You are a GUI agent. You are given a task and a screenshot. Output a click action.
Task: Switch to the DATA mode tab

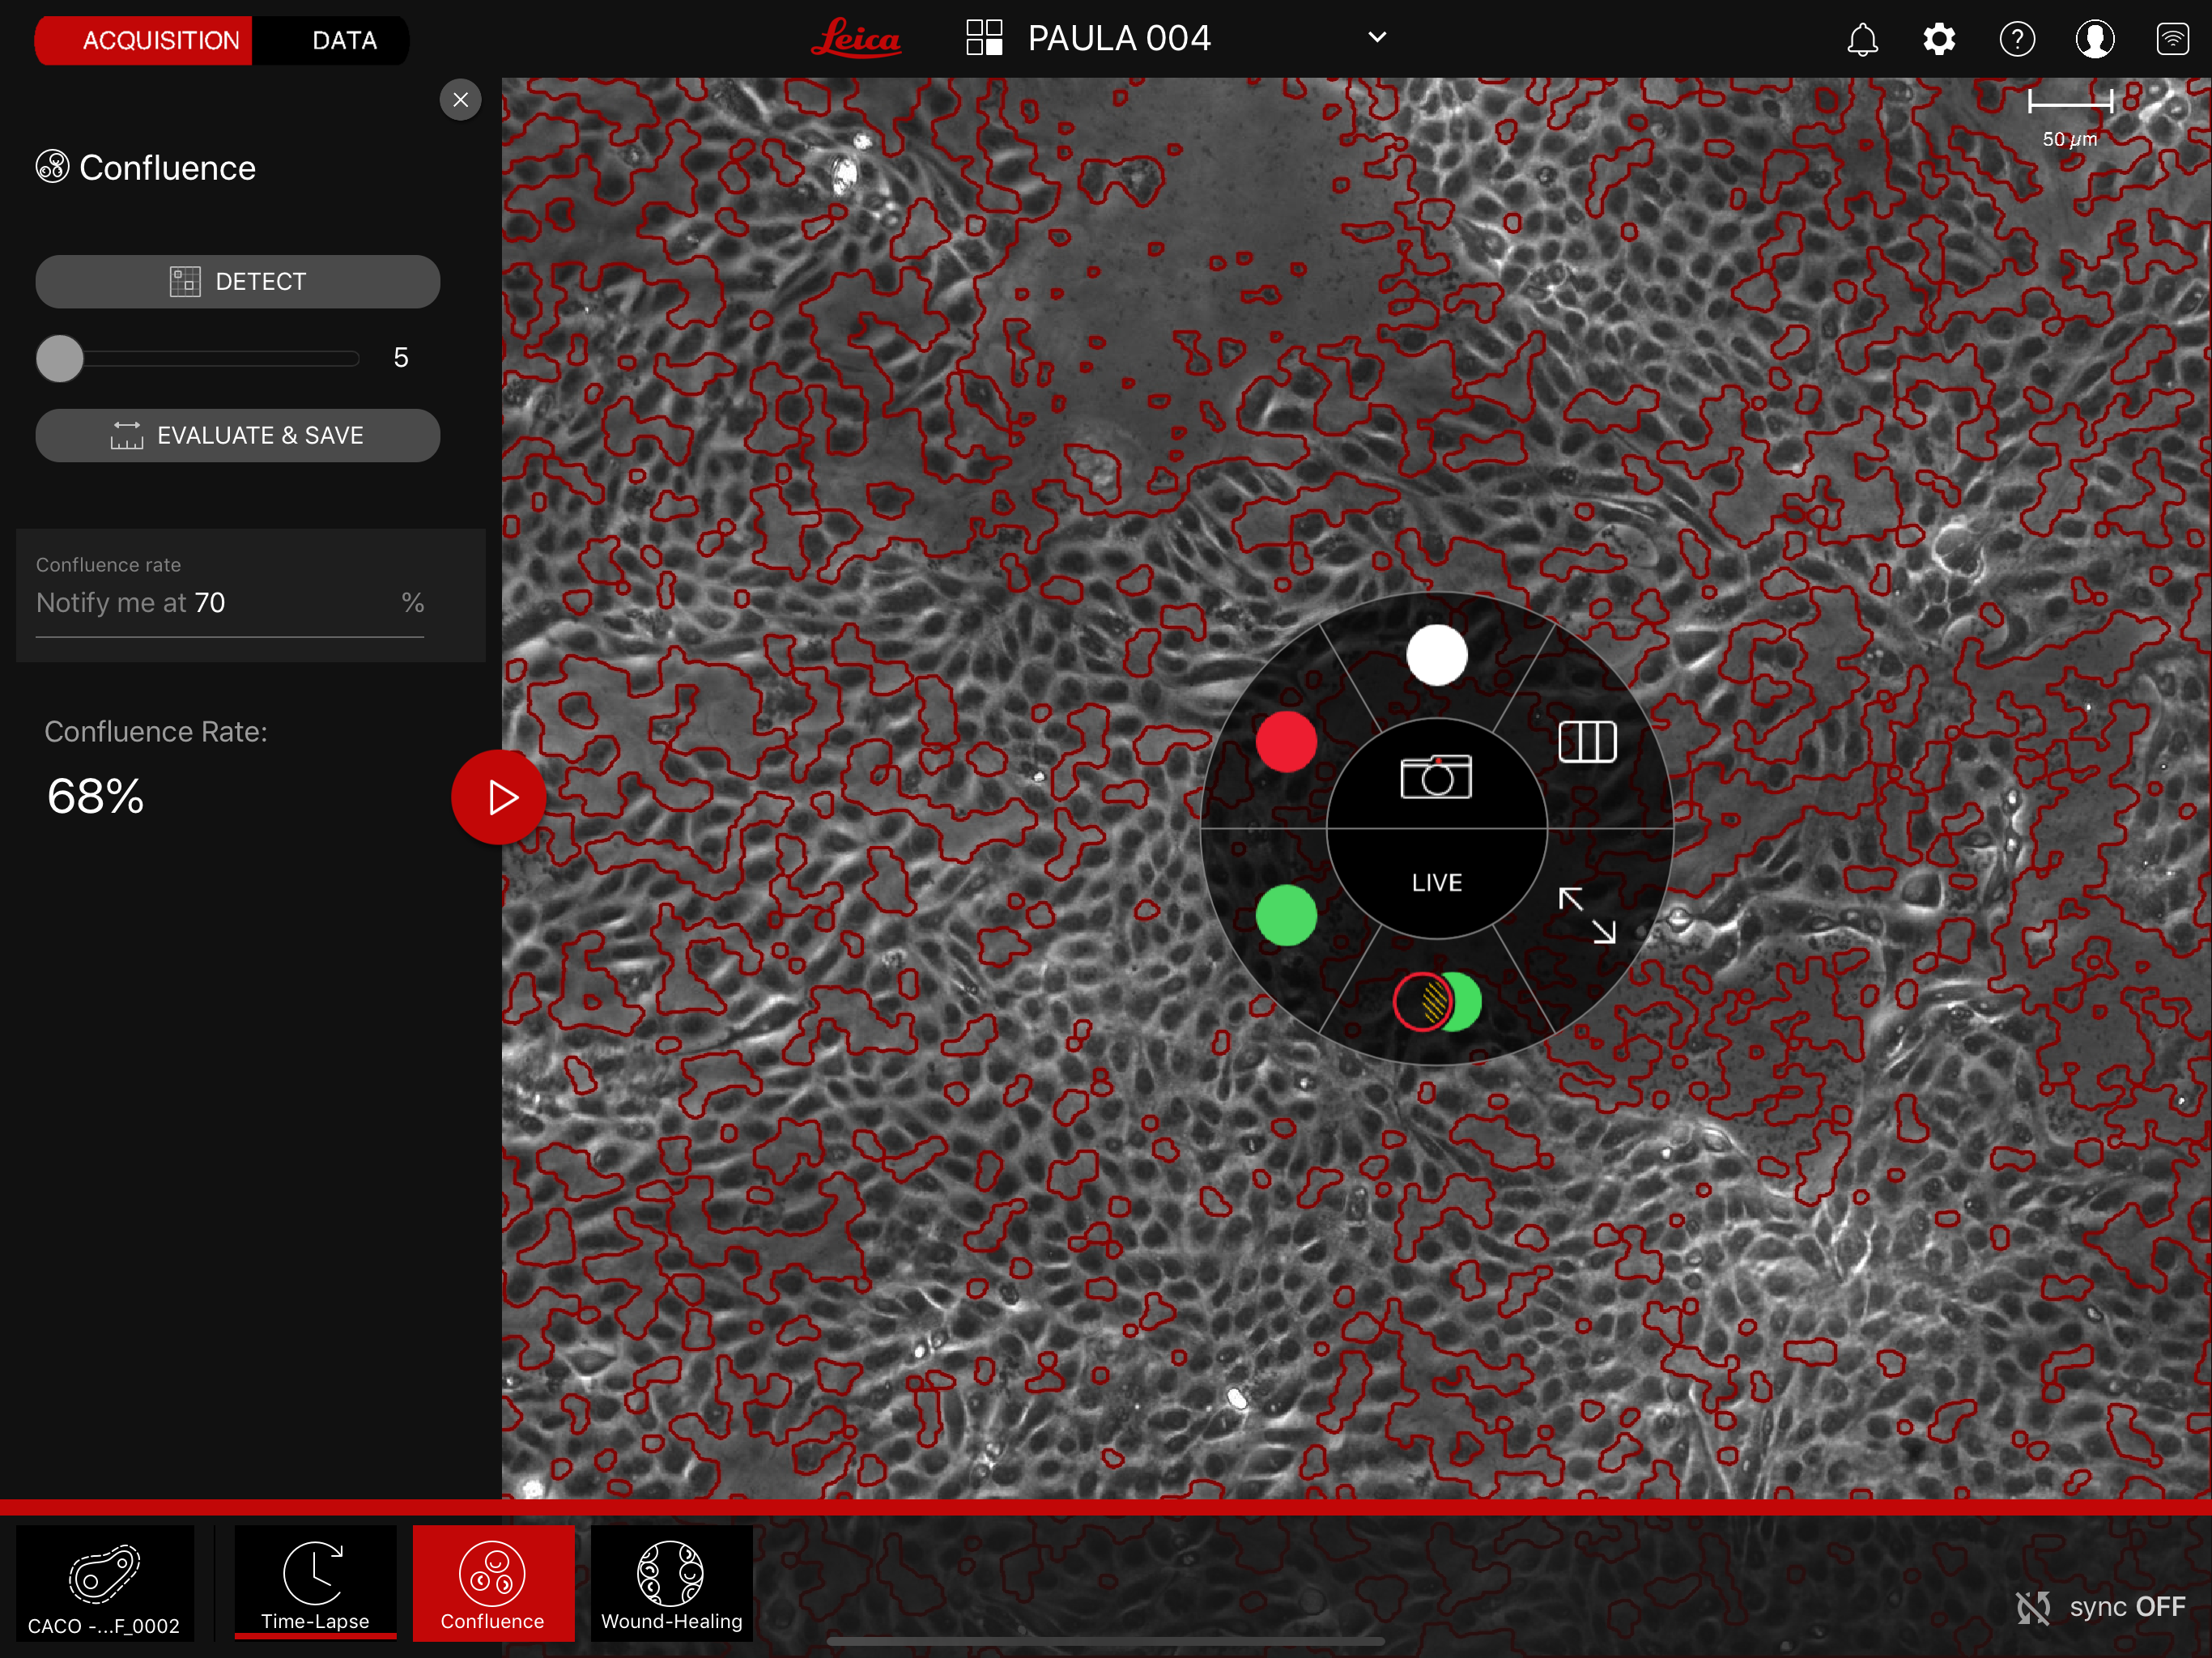pyautogui.click(x=344, y=40)
